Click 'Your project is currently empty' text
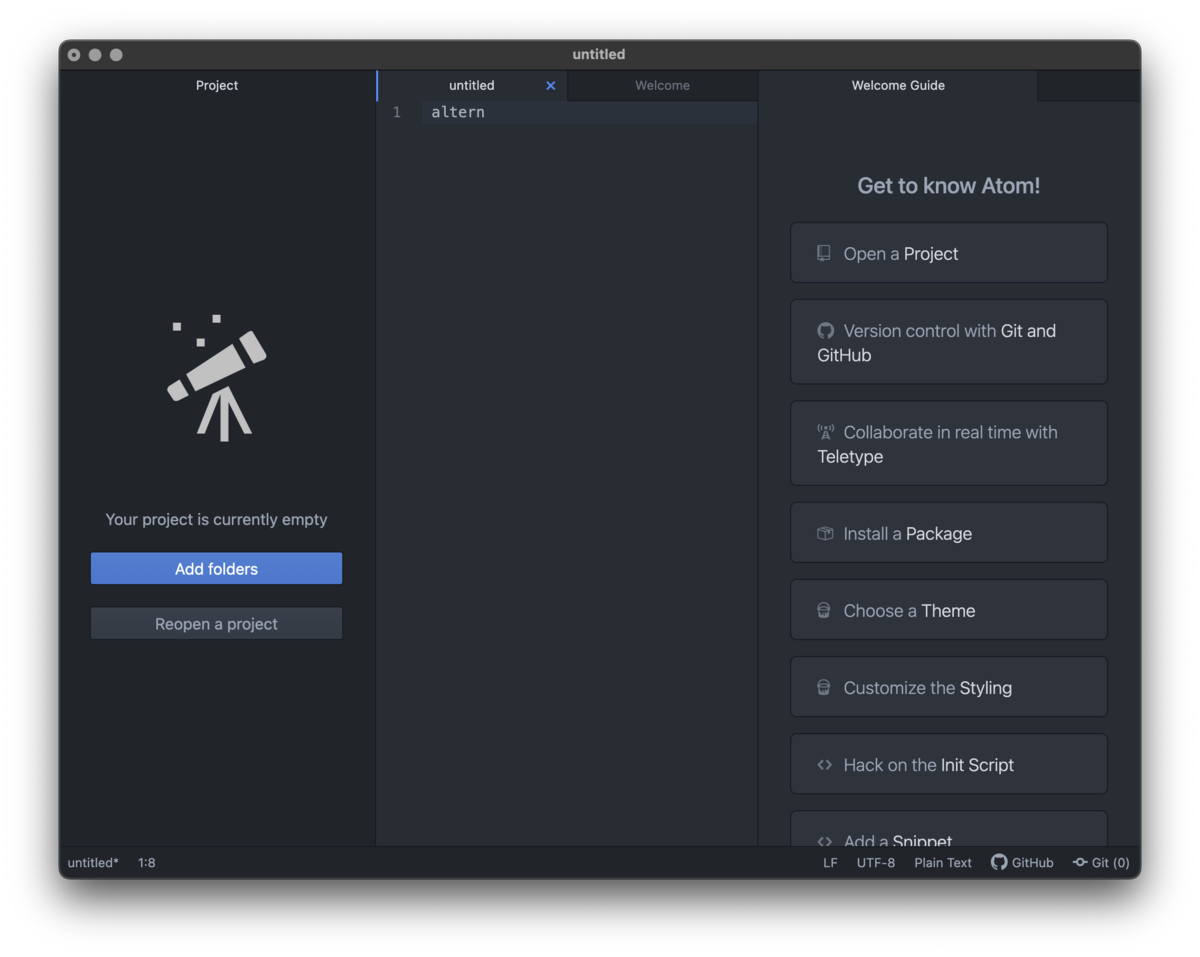This screenshot has width=1200, height=957. click(217, 520)
